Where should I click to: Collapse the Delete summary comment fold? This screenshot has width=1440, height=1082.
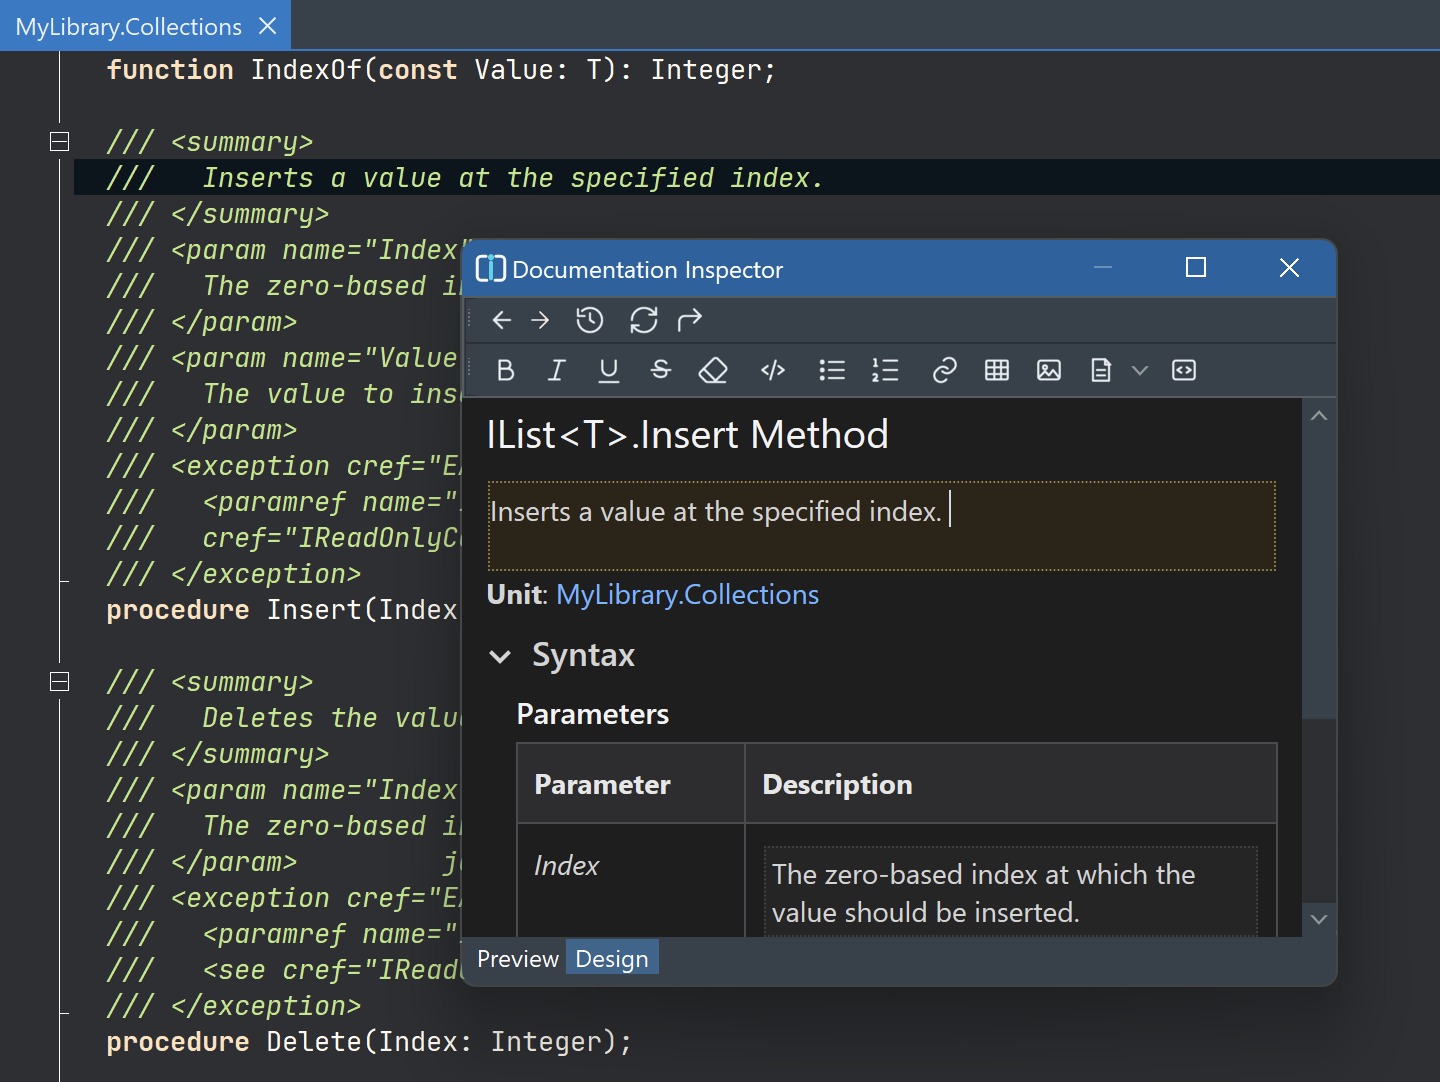(60, 681)
